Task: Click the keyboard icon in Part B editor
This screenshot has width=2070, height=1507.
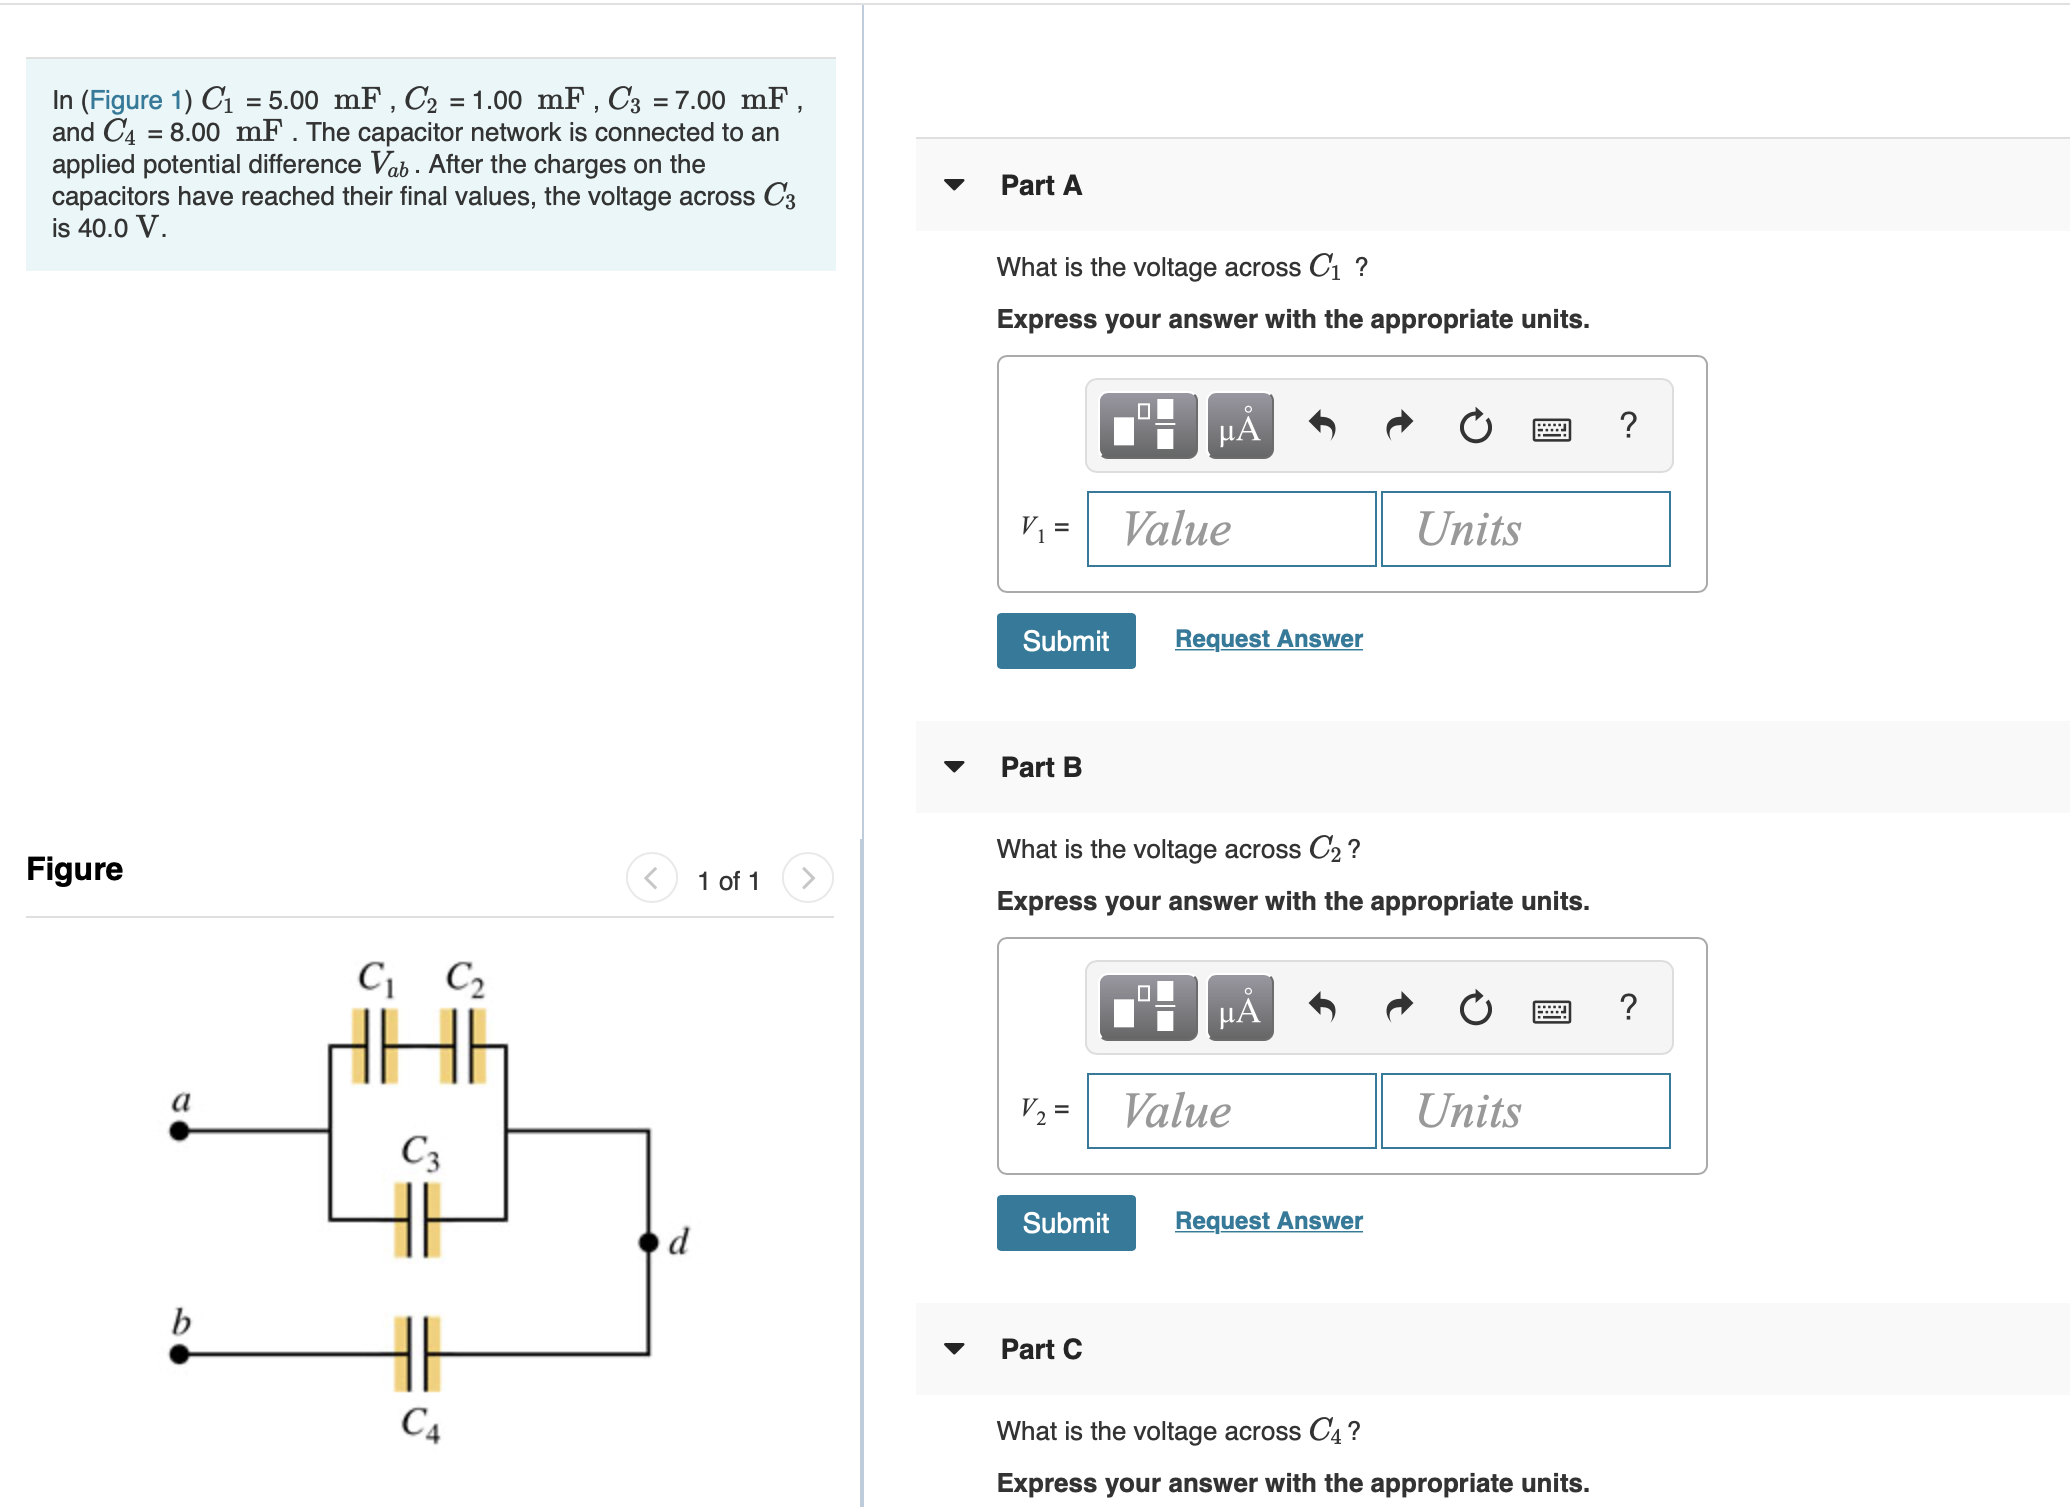Action: click(x=1550, y=1010)
